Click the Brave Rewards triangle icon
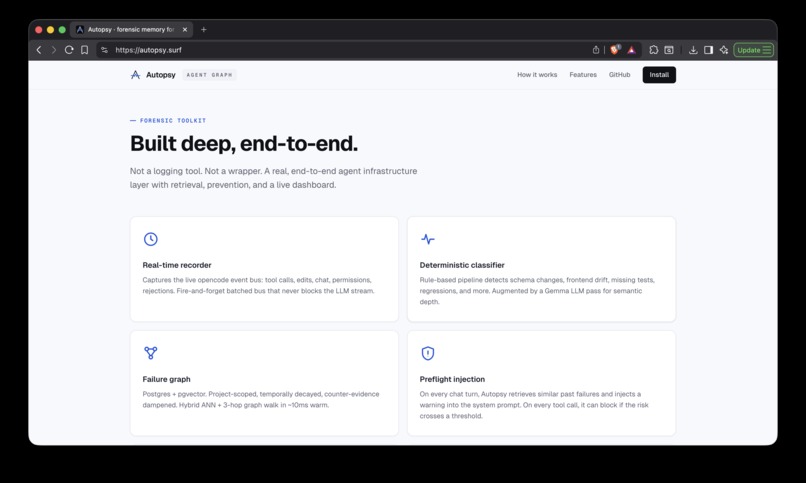Image resolution: width=806 pixels, height=483 pixels. (631, 50)
